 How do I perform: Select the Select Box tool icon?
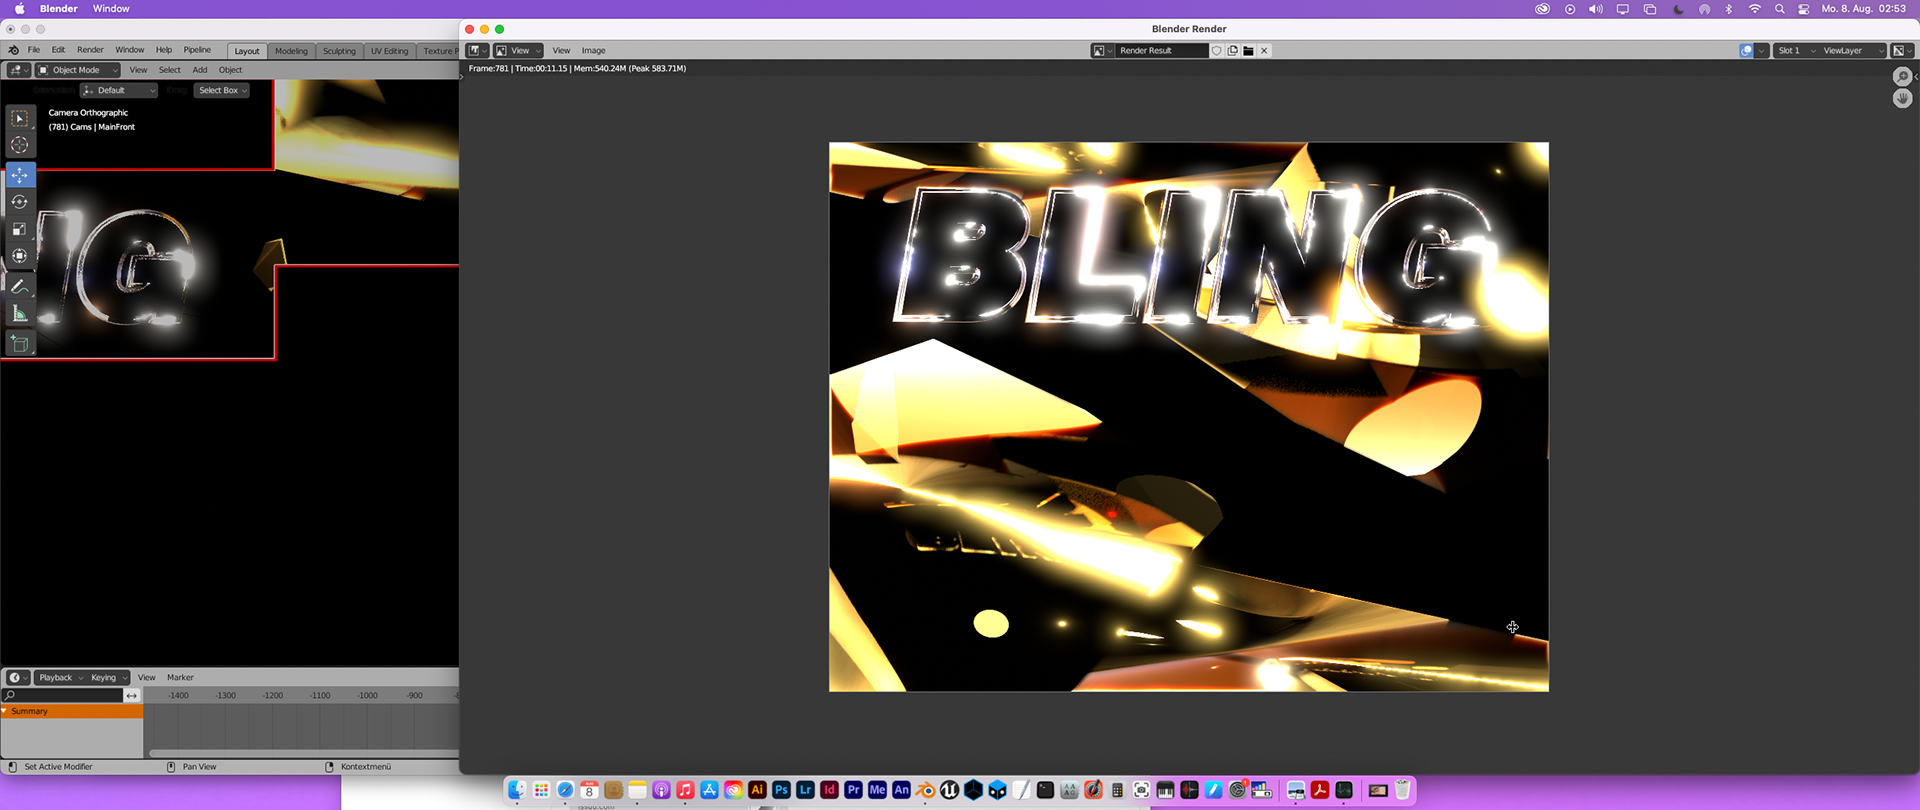coord(19,118)
